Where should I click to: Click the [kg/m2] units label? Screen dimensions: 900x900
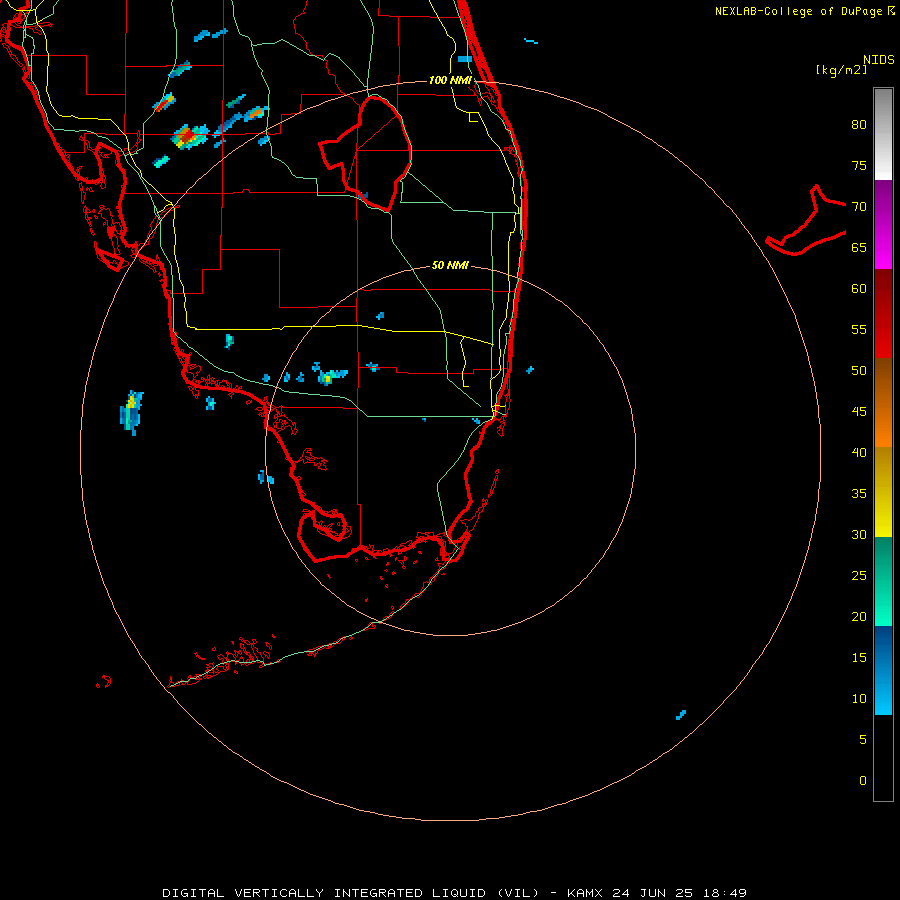(841, 70)
